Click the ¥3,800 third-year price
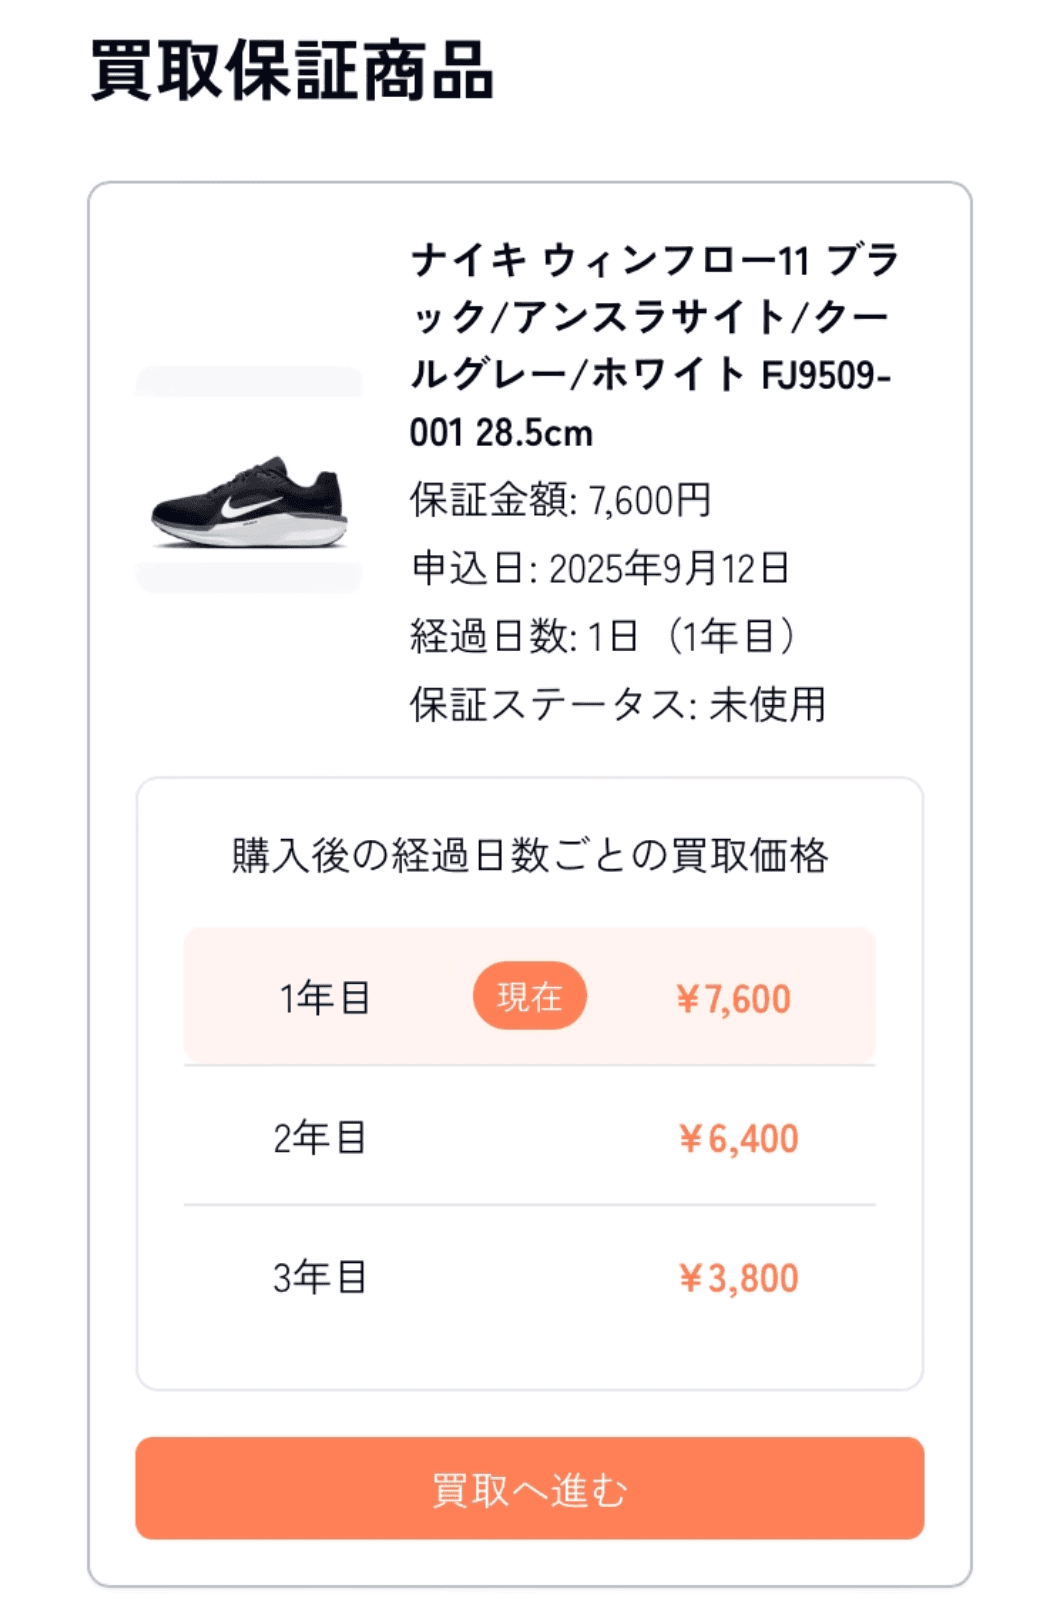Viewport: 1056px width, 1602px height. pos(738,1278)
